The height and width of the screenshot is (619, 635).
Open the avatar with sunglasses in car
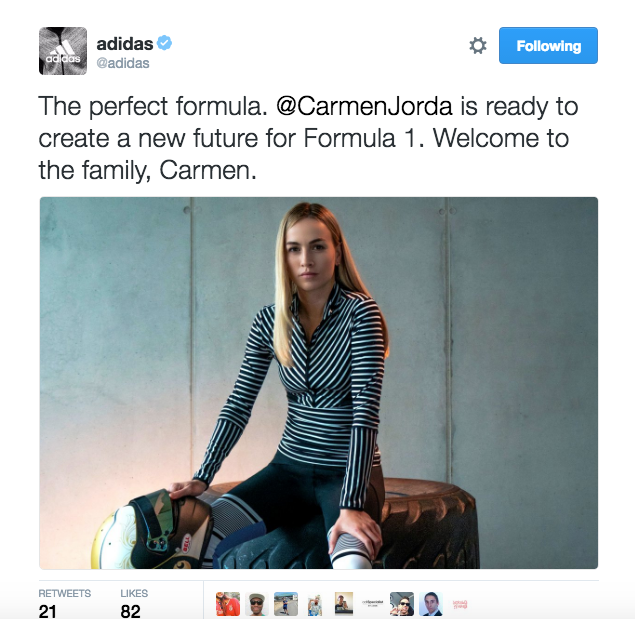click(402, 604)
